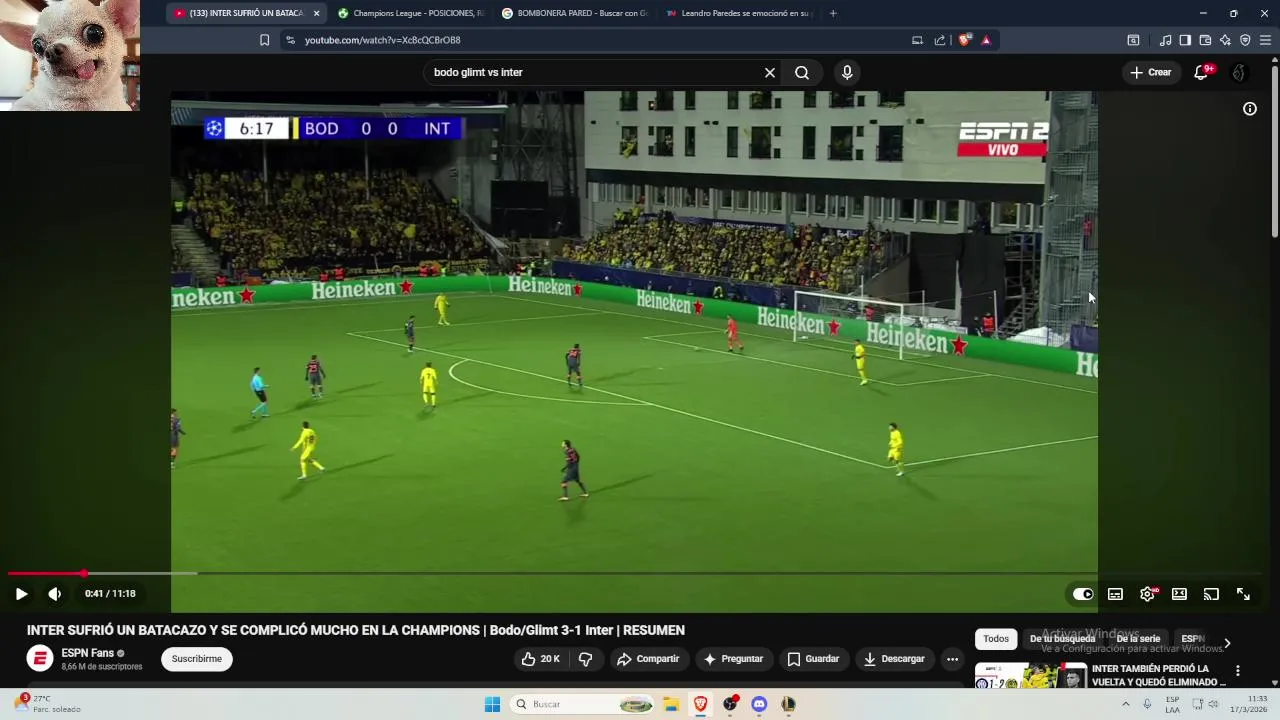Open tab search icon in browser toolbar
Viewport: 1280px width, 720px height.
tap(1133, 40)
